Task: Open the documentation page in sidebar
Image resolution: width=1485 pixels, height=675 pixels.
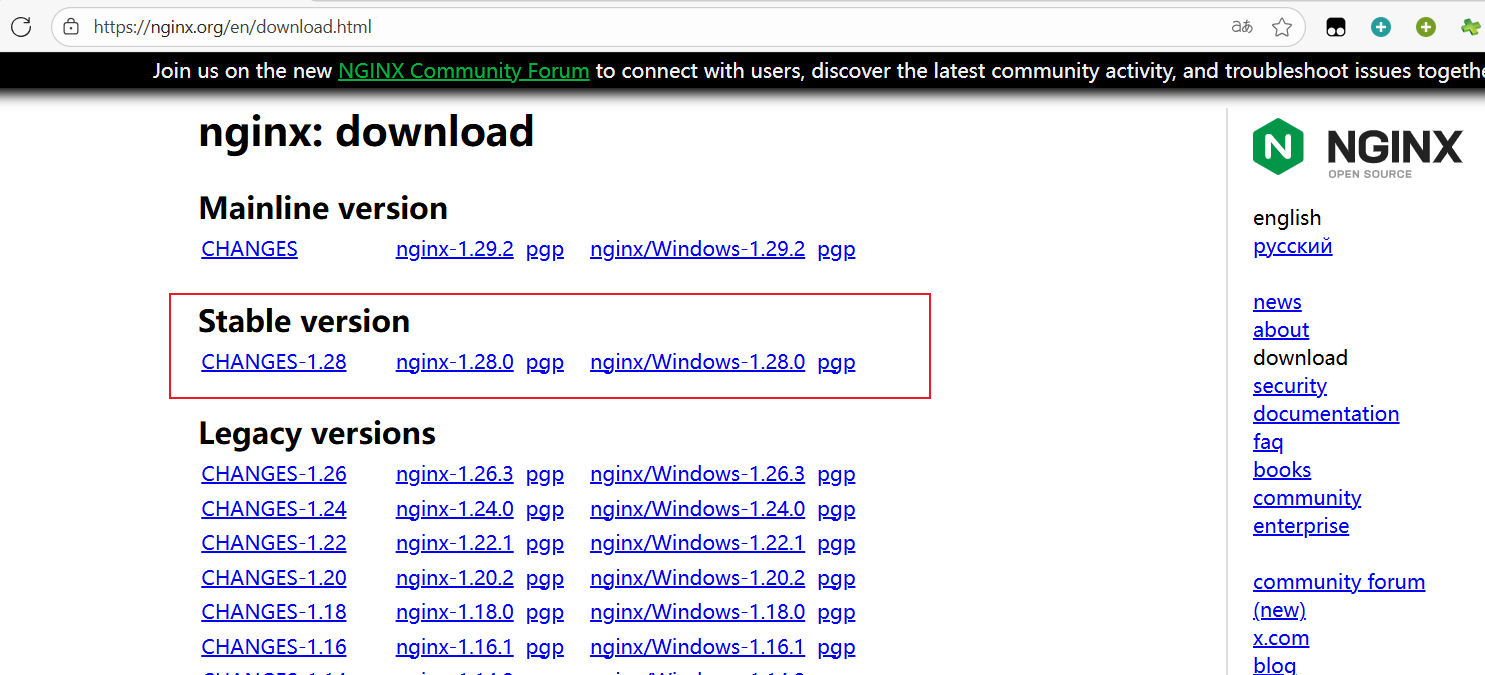Action: point(1326,414)
